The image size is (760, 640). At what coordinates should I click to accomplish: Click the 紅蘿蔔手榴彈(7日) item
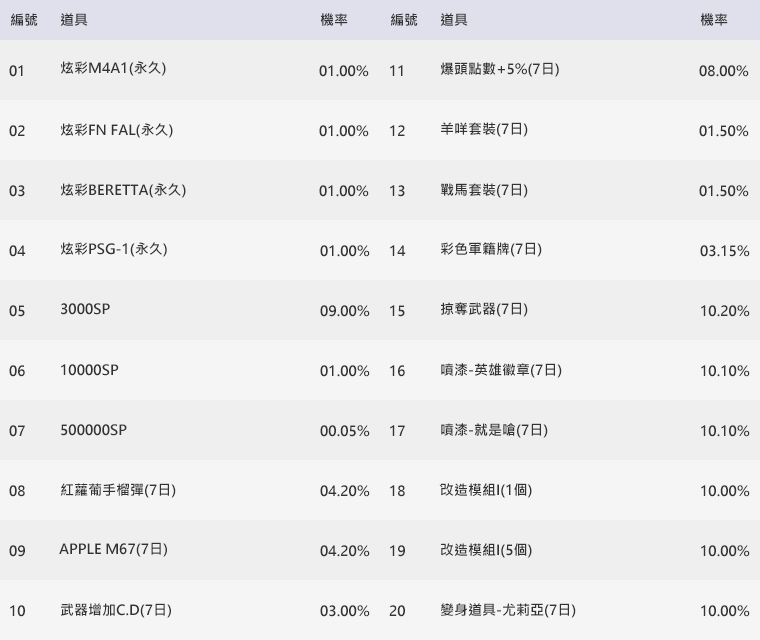118,490
